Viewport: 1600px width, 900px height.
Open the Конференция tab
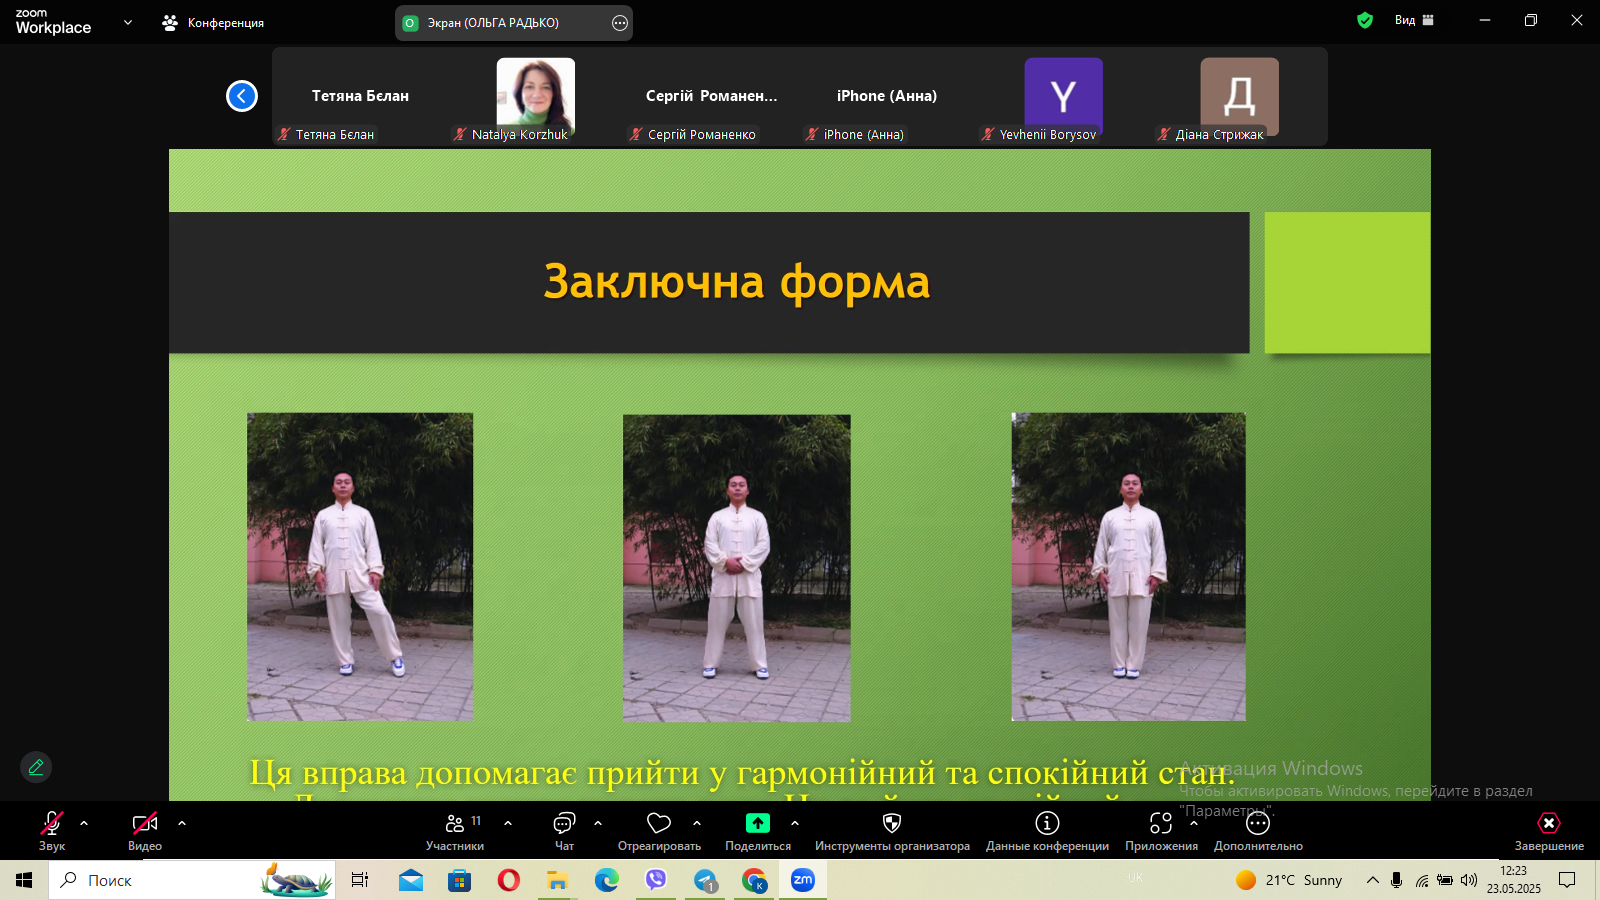(x=213, y=23)
